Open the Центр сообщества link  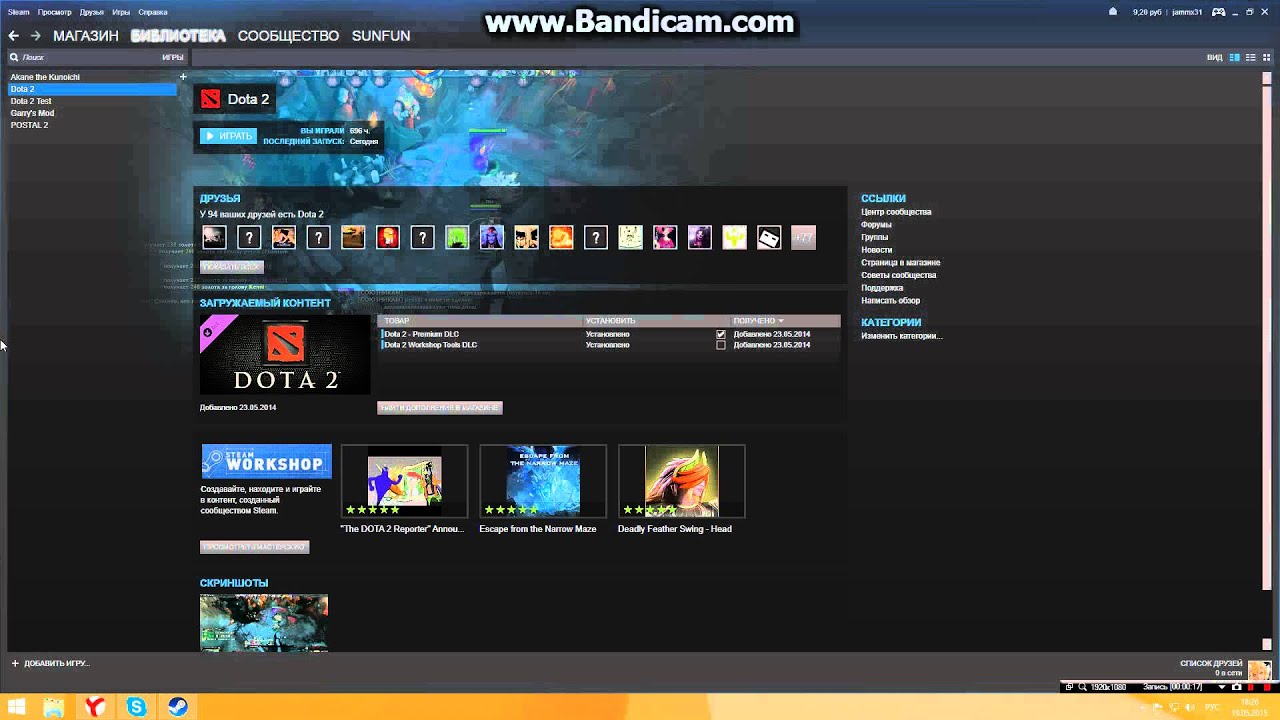pos(896,212)
